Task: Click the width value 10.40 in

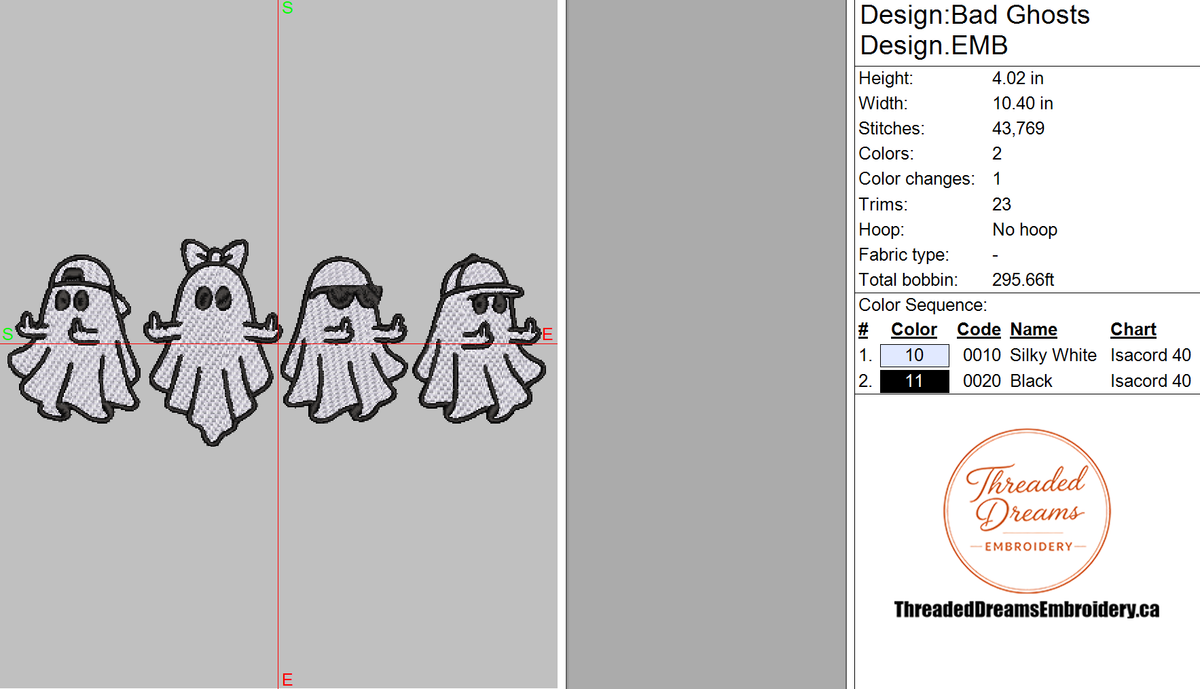Action: (x=1023, y=103)
